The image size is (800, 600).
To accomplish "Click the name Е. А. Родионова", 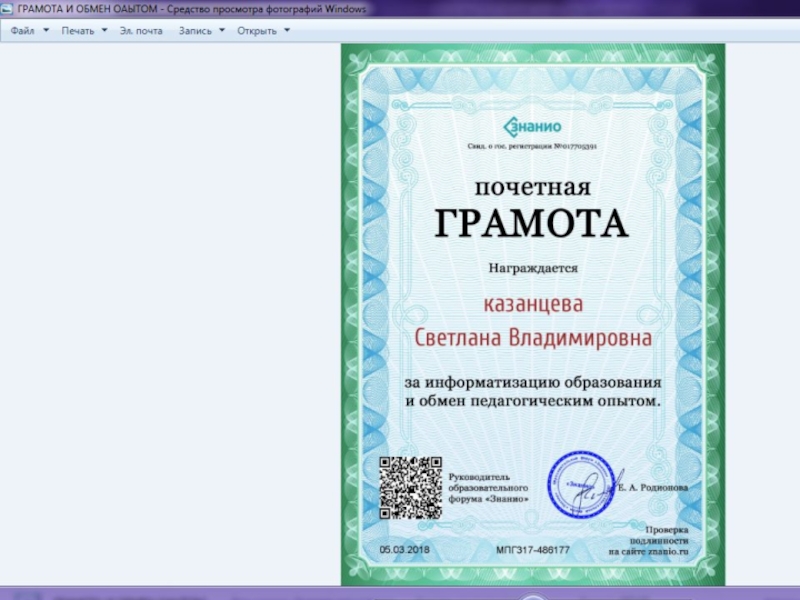I will point(653,488).
